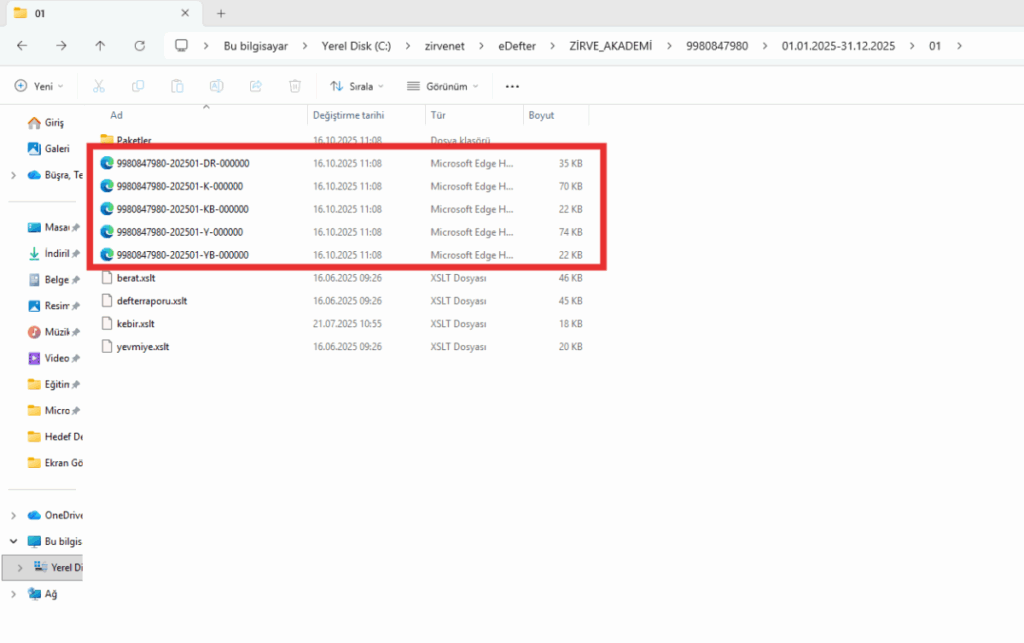Open the Sırala sort dropdown

tap(357, 86)
